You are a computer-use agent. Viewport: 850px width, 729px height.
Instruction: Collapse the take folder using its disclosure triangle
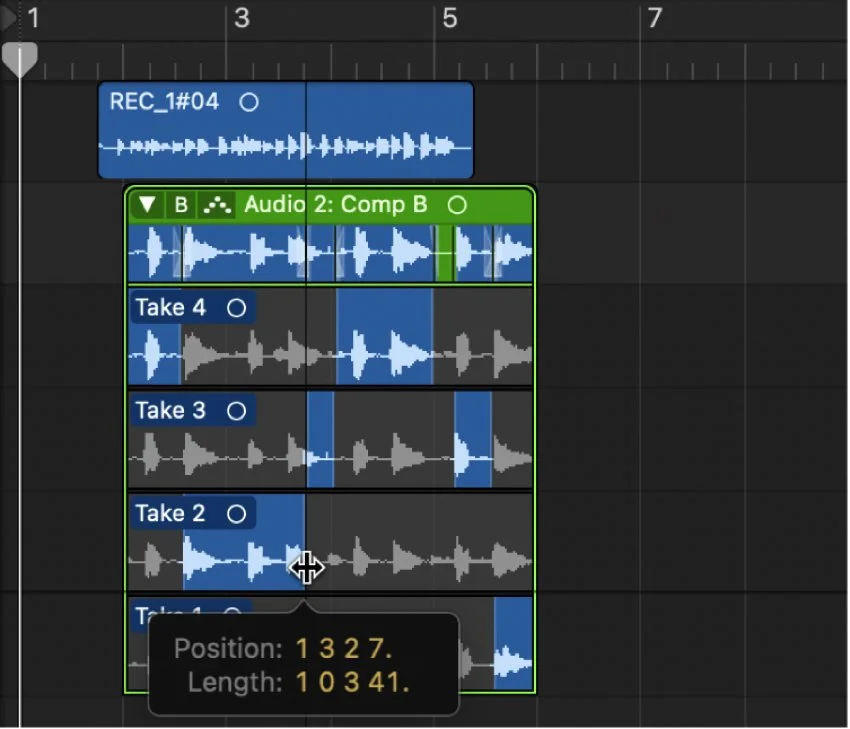click(146, 204)
